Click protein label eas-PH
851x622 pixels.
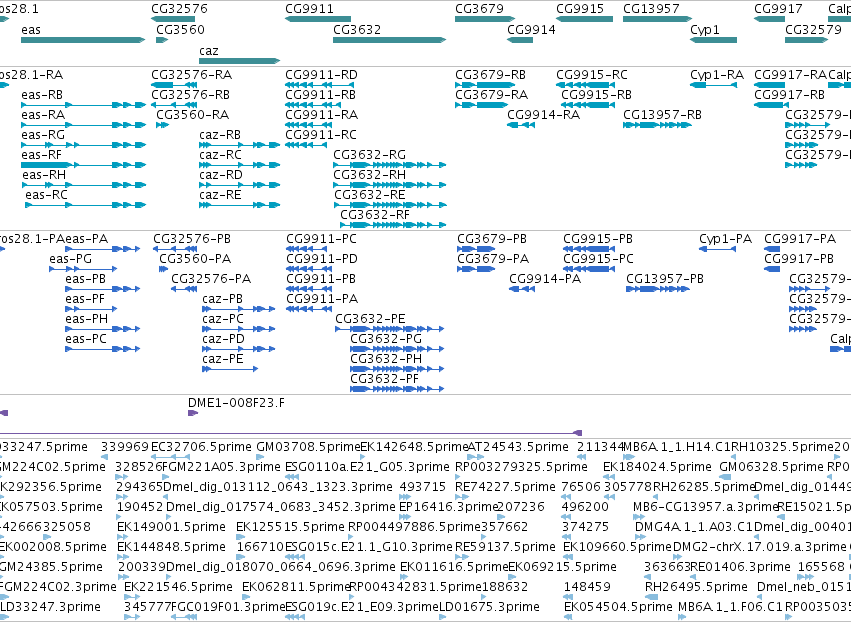(86, 319)
